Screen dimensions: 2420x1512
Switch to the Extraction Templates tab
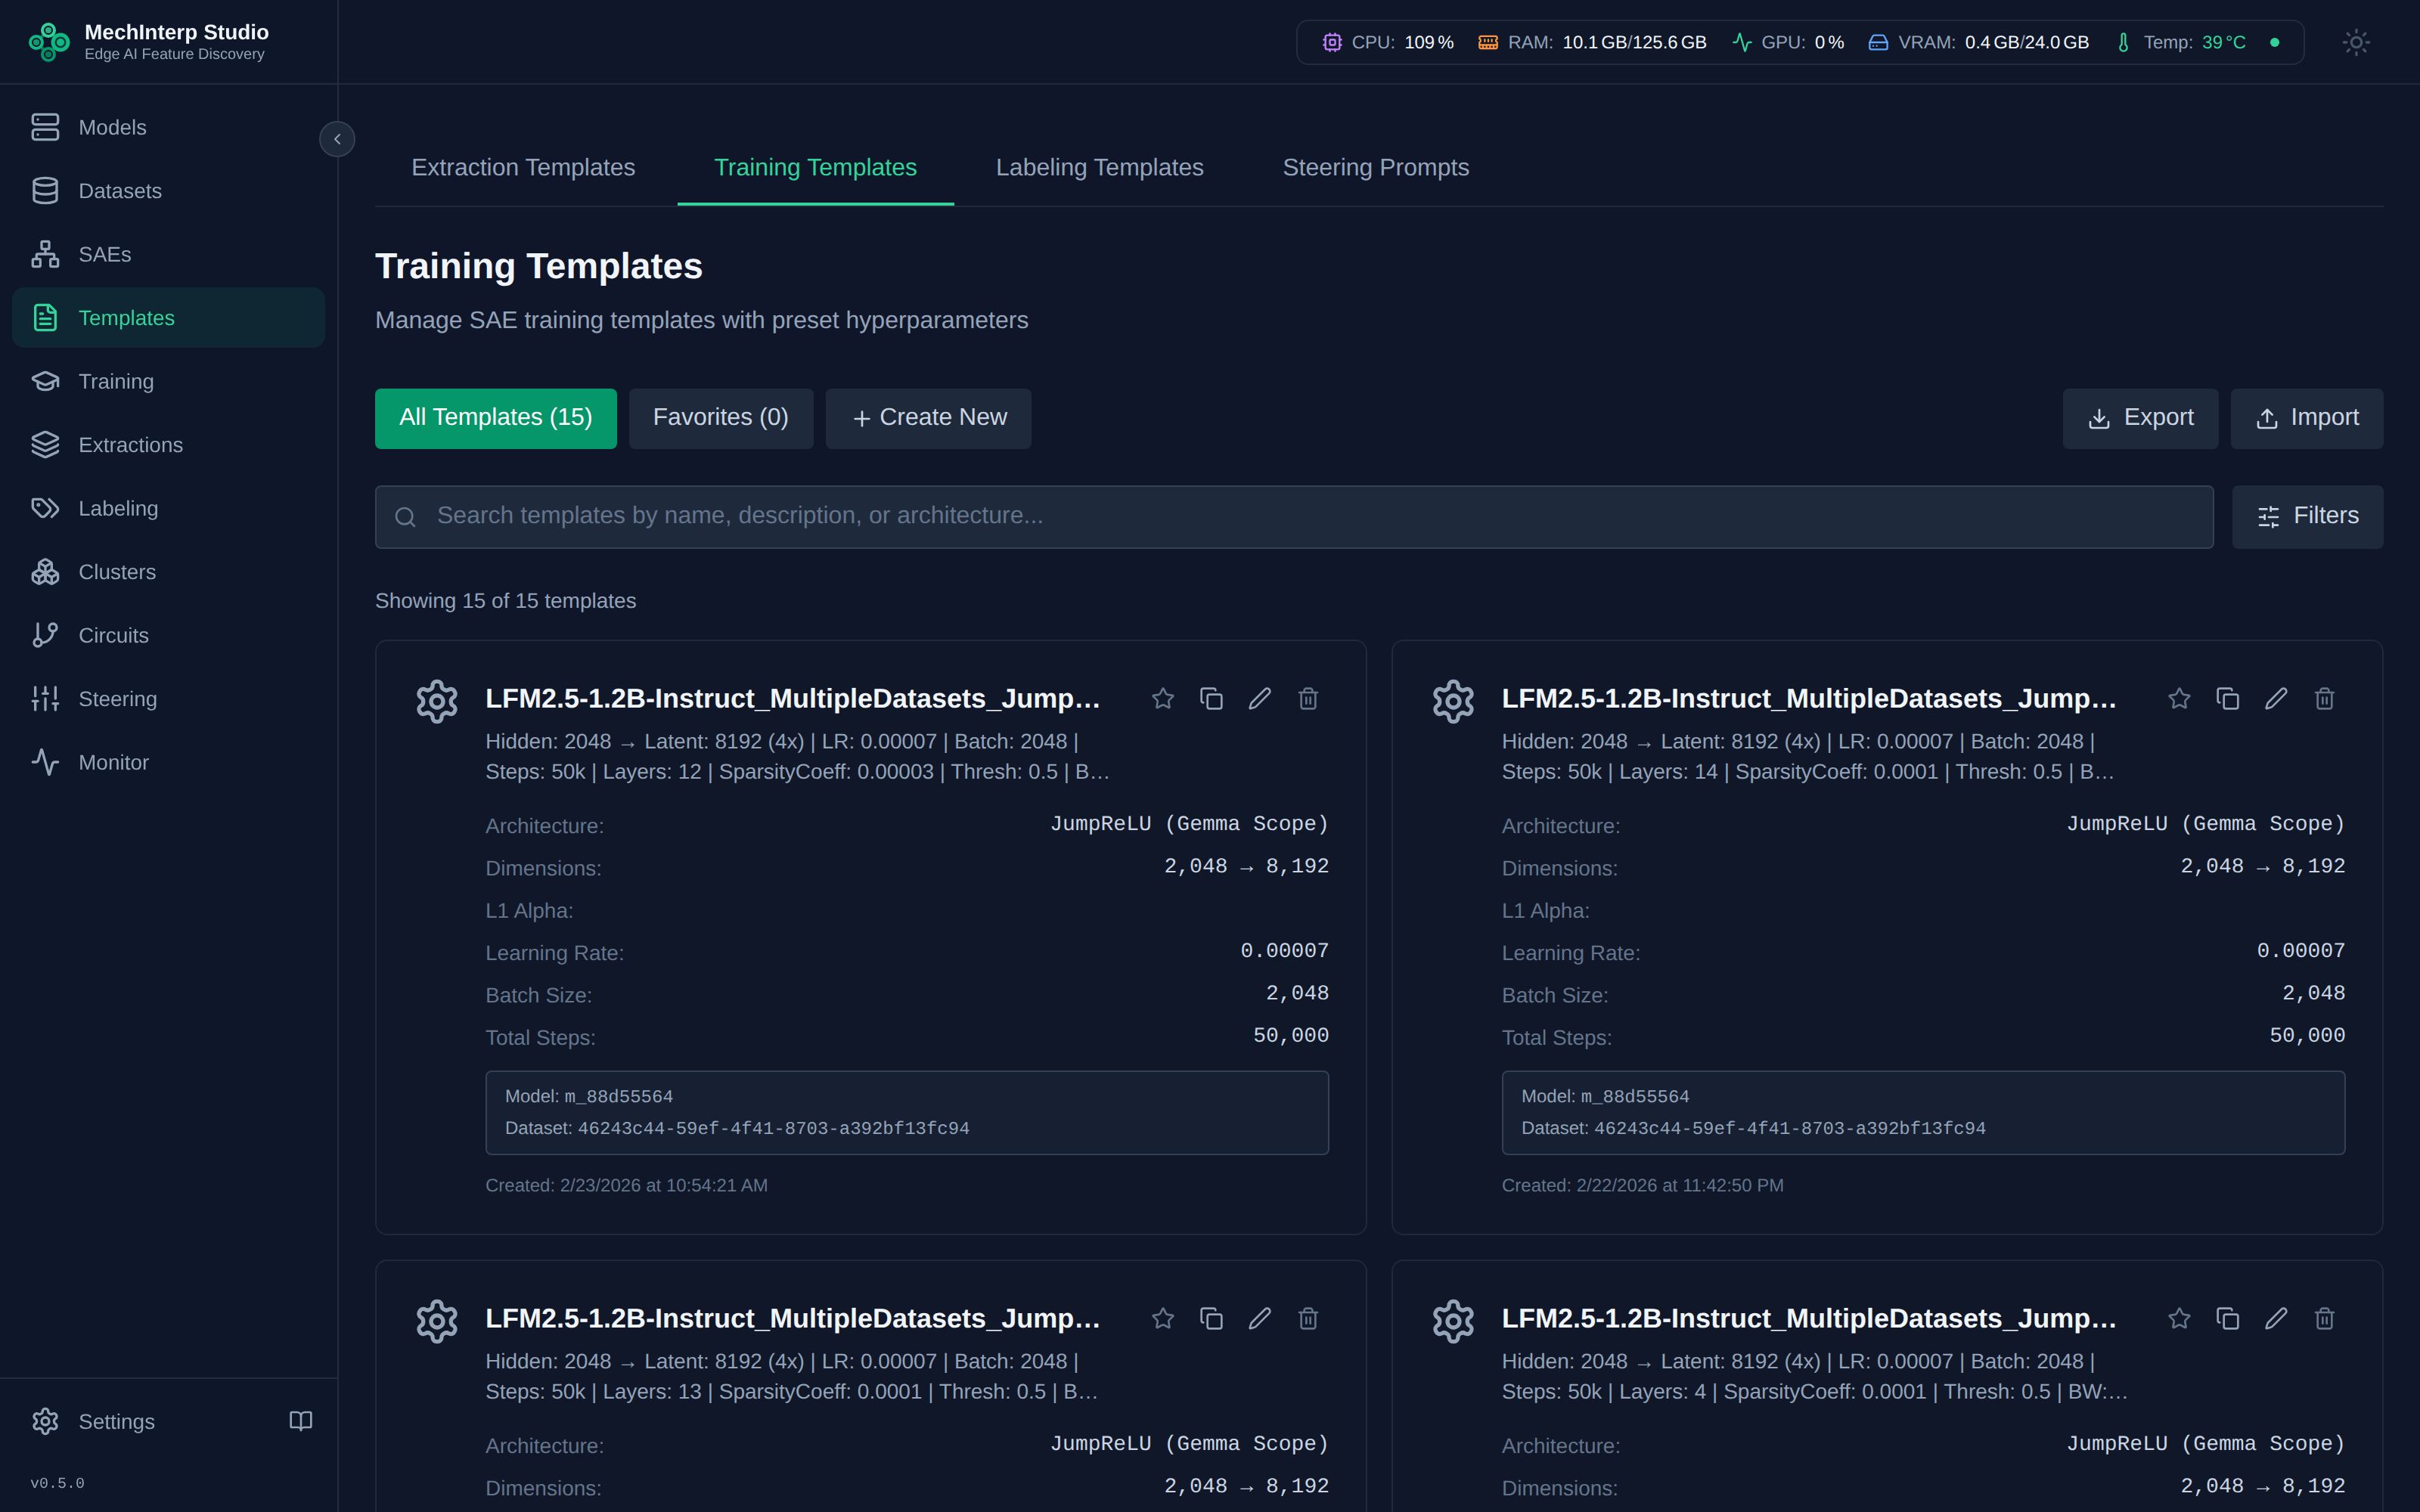pos(523,167)
